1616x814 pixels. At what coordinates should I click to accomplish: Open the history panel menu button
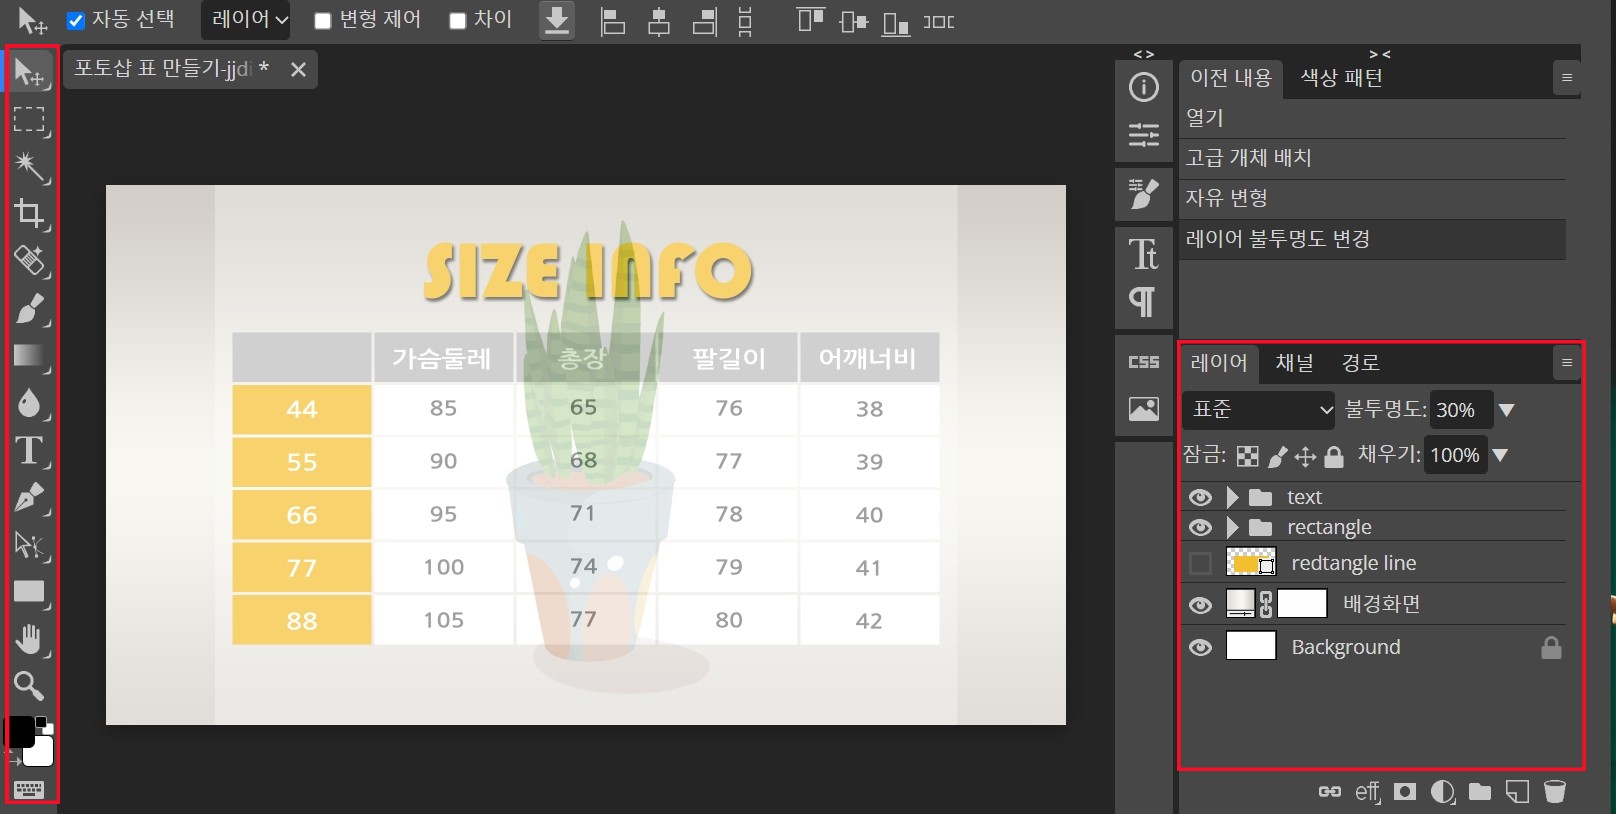point(1567,78)
